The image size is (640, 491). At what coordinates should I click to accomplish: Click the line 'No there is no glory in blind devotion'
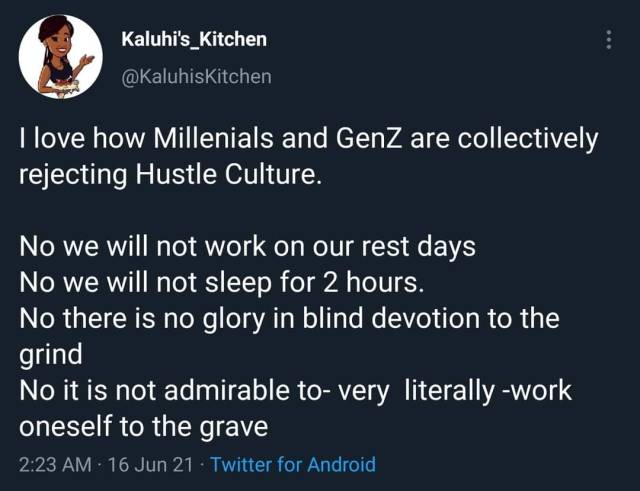(x=289, y=319)
